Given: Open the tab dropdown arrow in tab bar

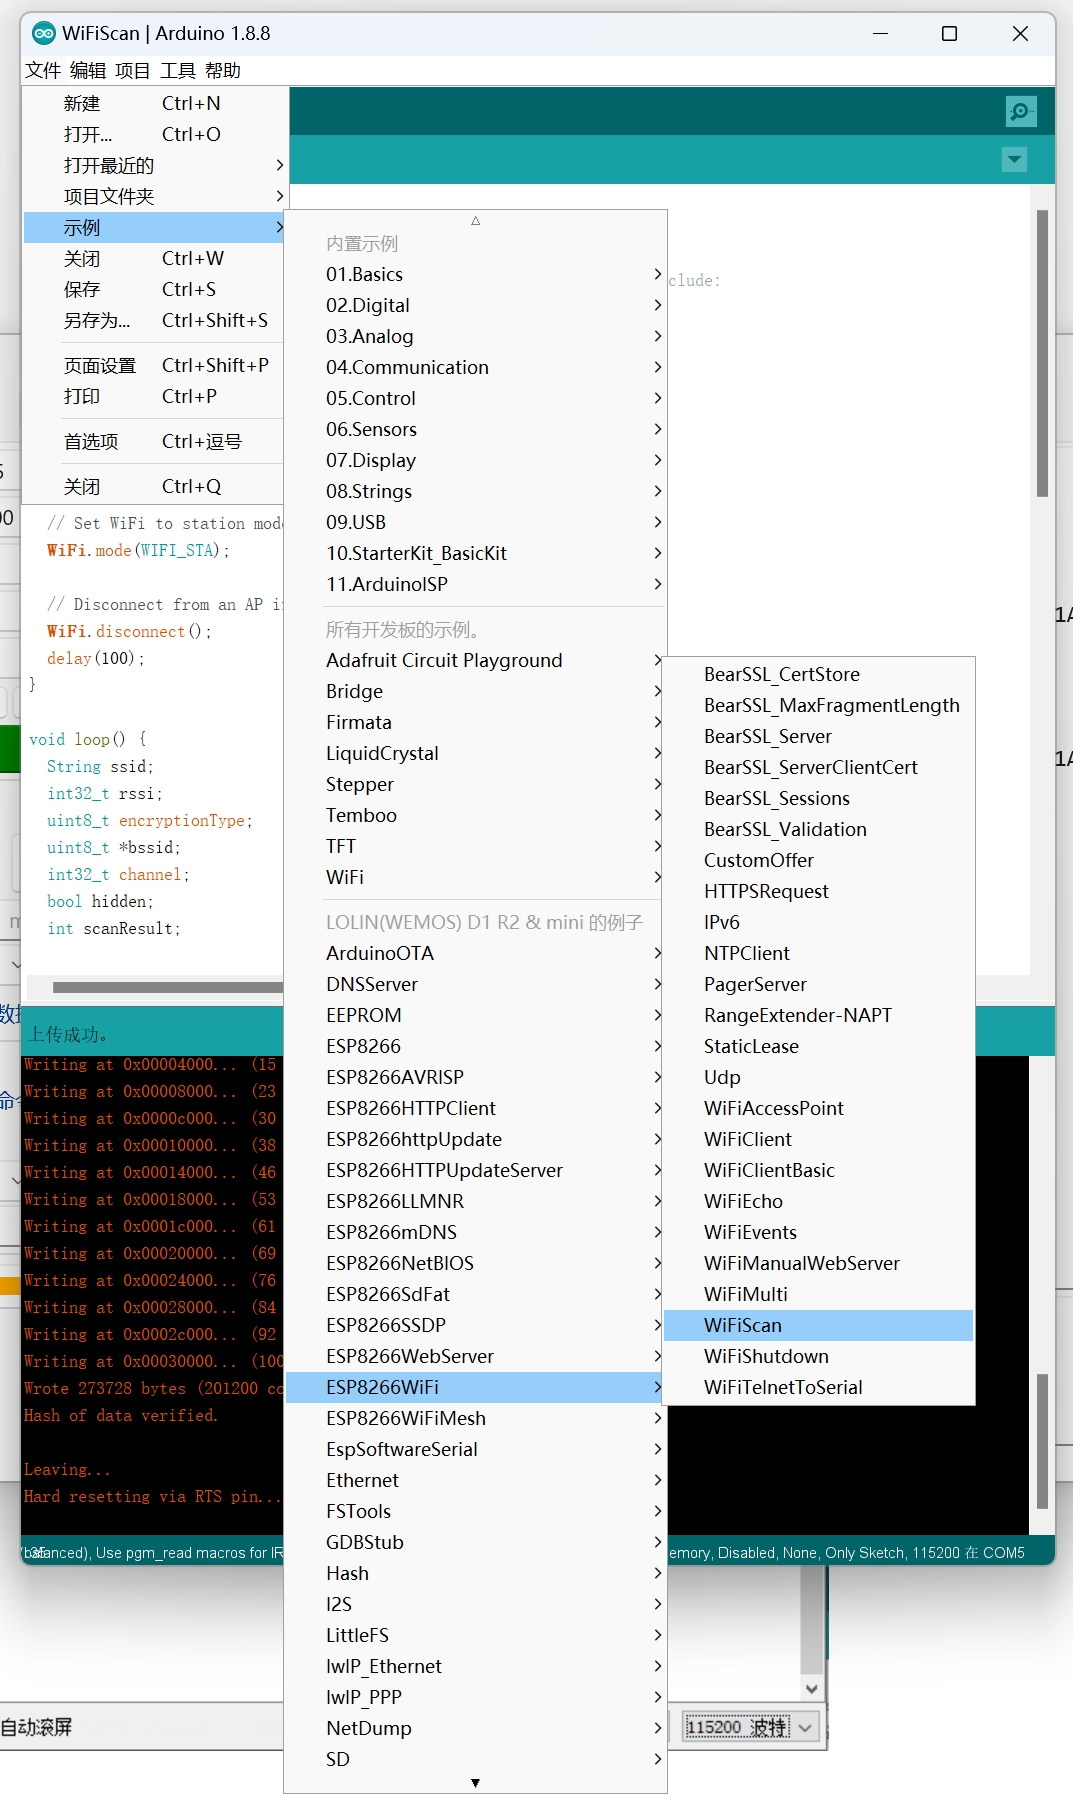Looking at the screenshot, I should point(1014,159).
